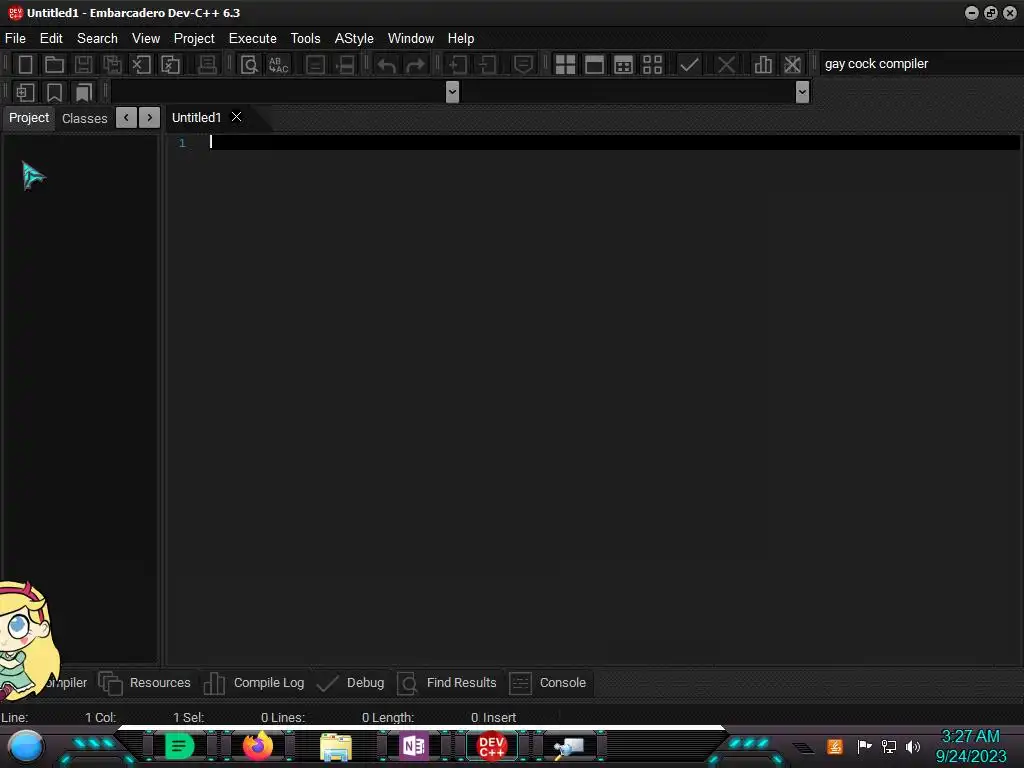The image size is (1024, 768).
Task: Open the Find Results bottom tab
Action: 447,682
